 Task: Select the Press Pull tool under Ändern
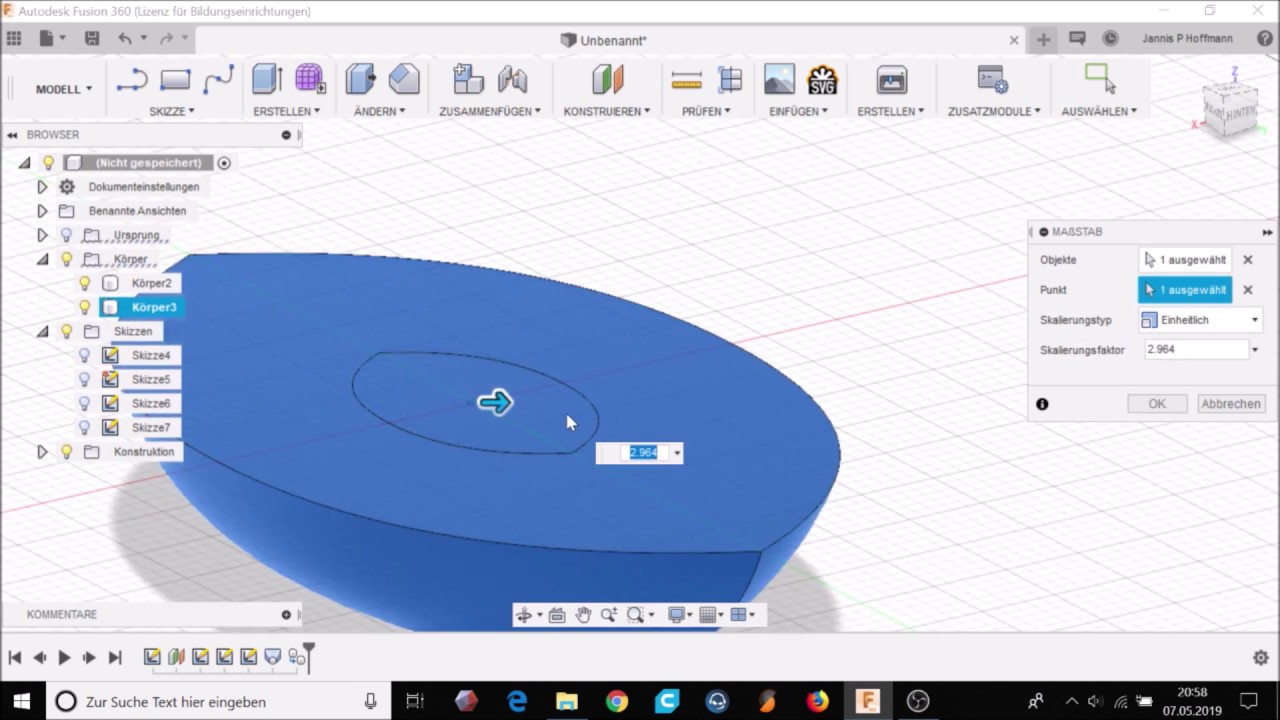361,80
